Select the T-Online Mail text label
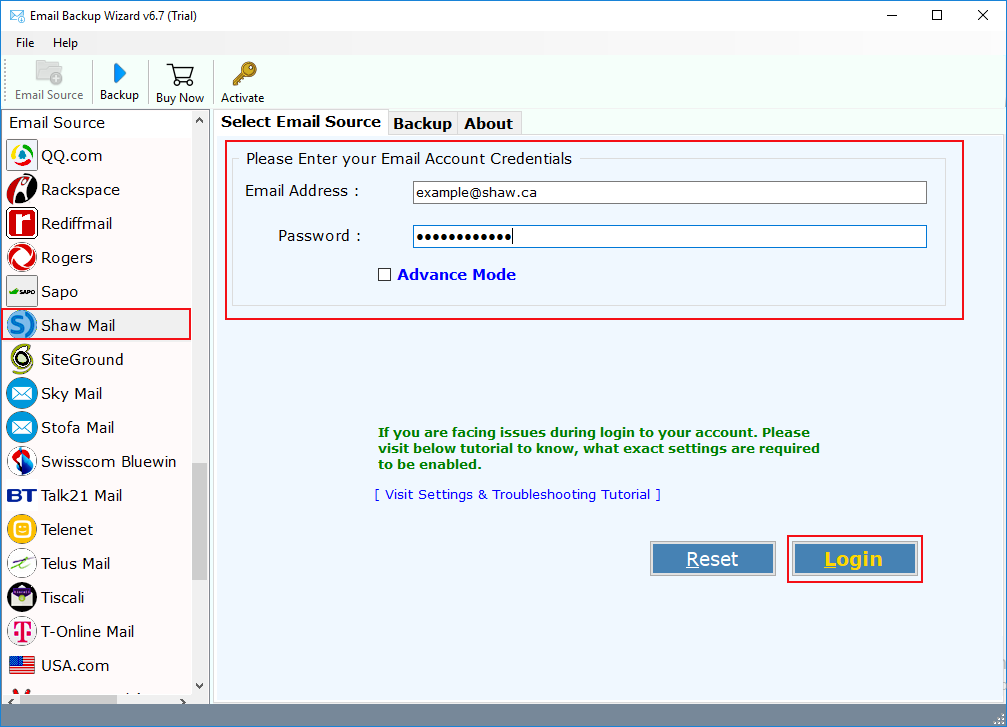 (87, 631)
